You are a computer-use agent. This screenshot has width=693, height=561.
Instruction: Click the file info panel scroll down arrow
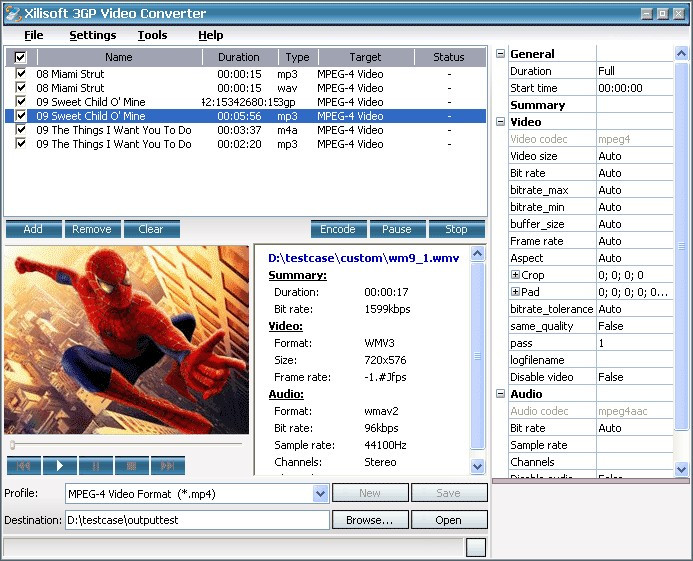click(477, 466)
